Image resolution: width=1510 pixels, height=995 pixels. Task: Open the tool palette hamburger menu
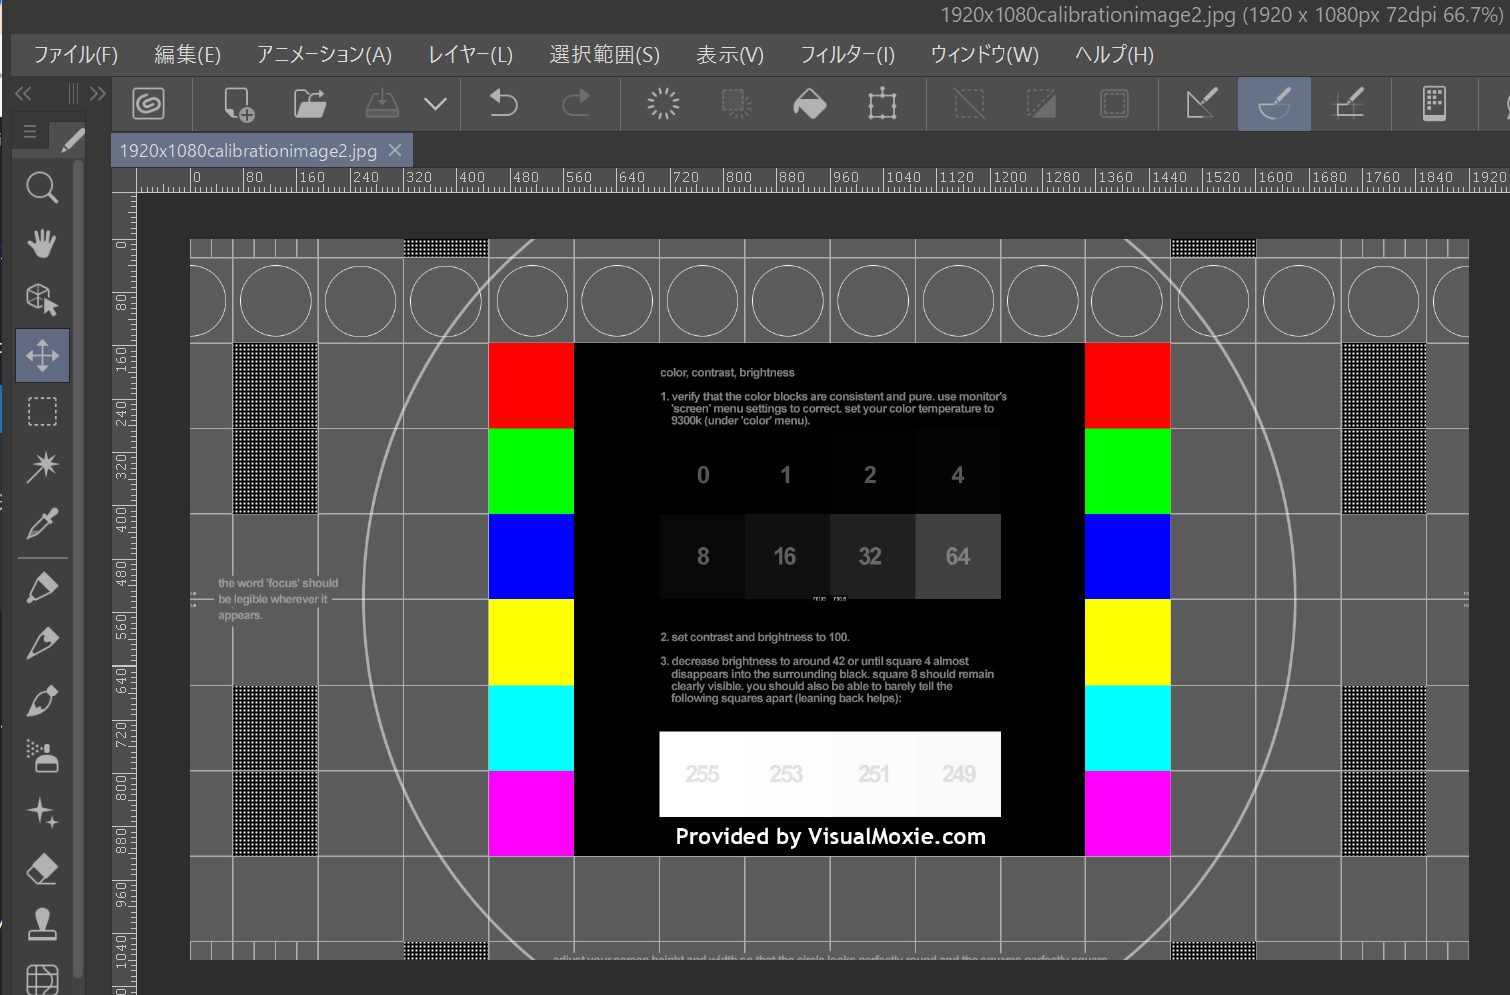(30, 132)
